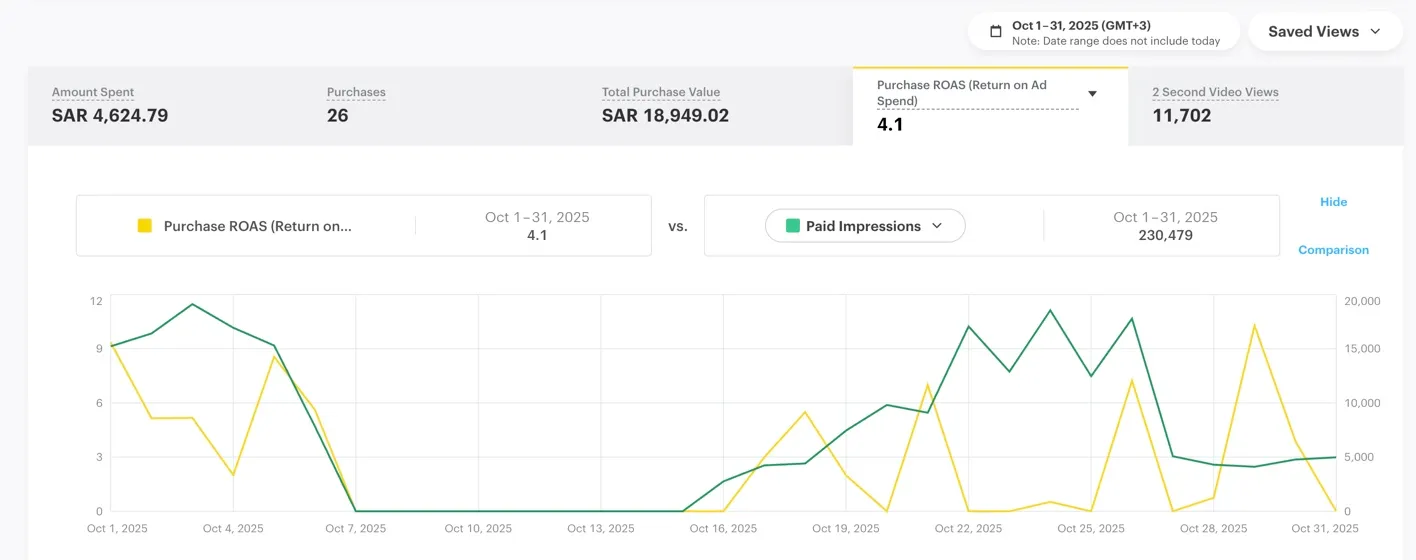Screen dimensions: 1416x560
Task: Click the Oct 13, 2025 axis label
Action: click(600, 529)
